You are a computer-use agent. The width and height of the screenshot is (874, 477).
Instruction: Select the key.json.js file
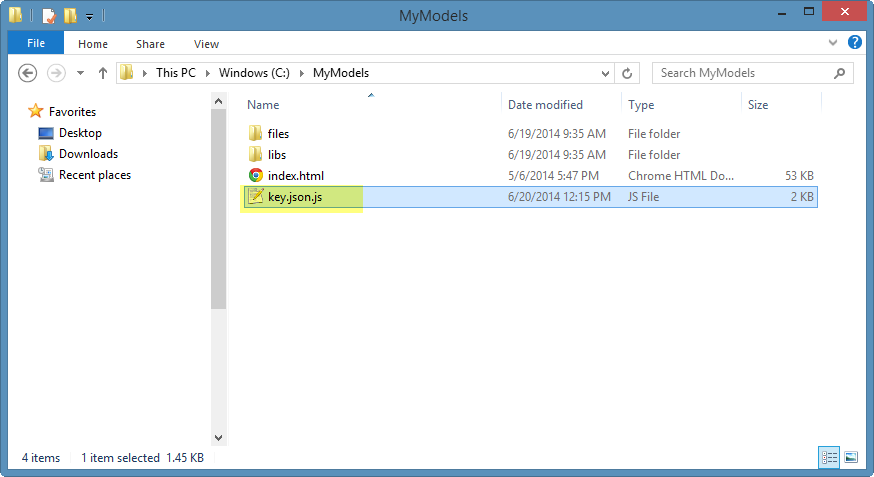point(295,197)
